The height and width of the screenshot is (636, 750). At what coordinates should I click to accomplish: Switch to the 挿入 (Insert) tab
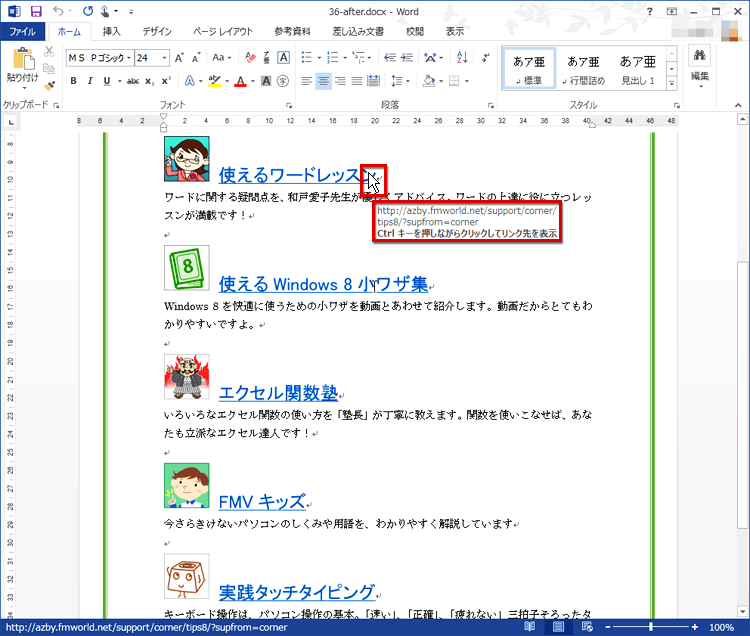point(111,32)
